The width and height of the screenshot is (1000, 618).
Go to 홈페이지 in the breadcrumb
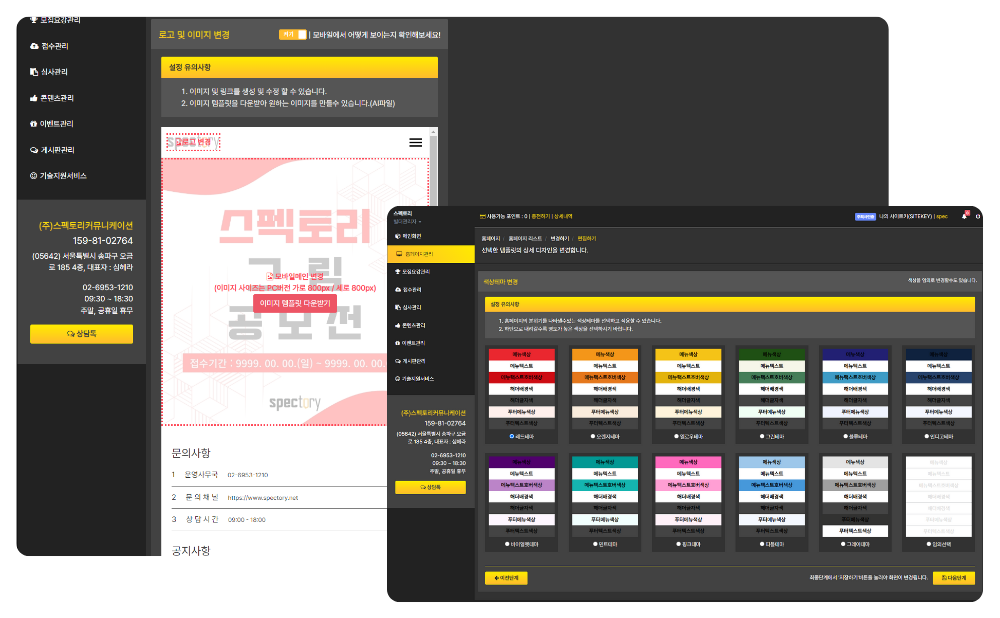click(490, 239)
